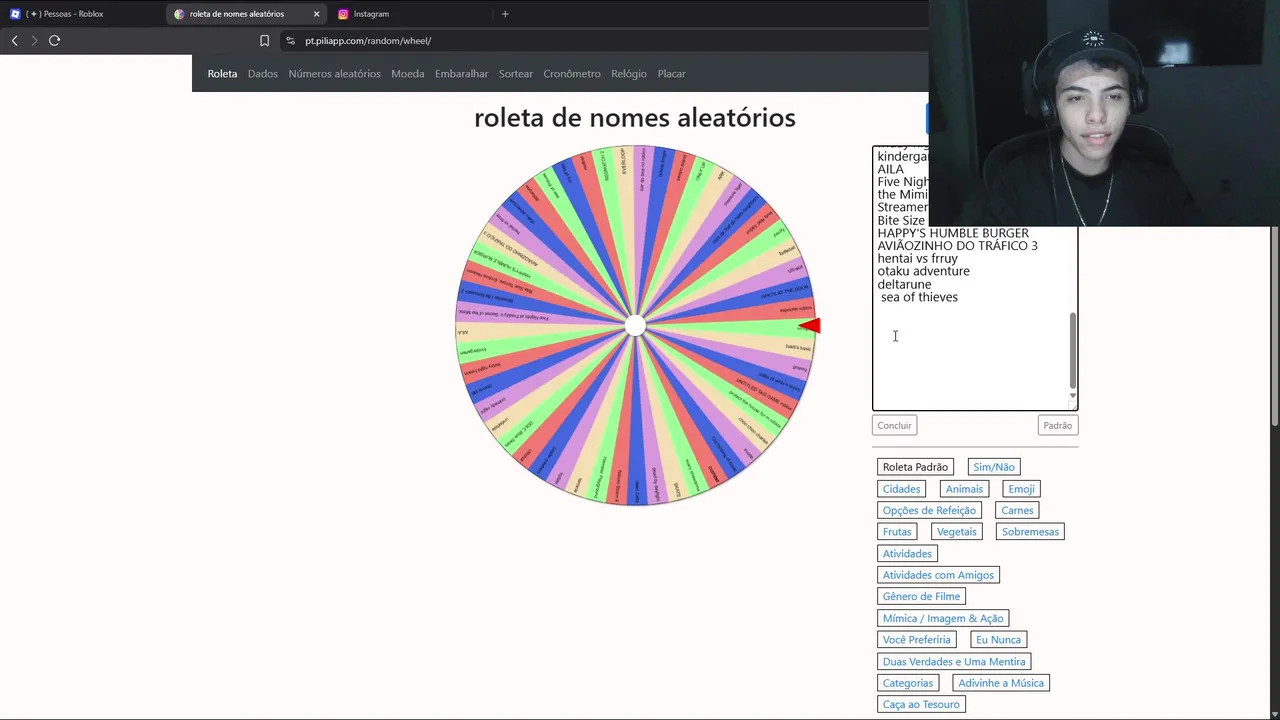Click the page title heading text
Image resolution: width=1280 pixels, height=720 pixels.
635,117
